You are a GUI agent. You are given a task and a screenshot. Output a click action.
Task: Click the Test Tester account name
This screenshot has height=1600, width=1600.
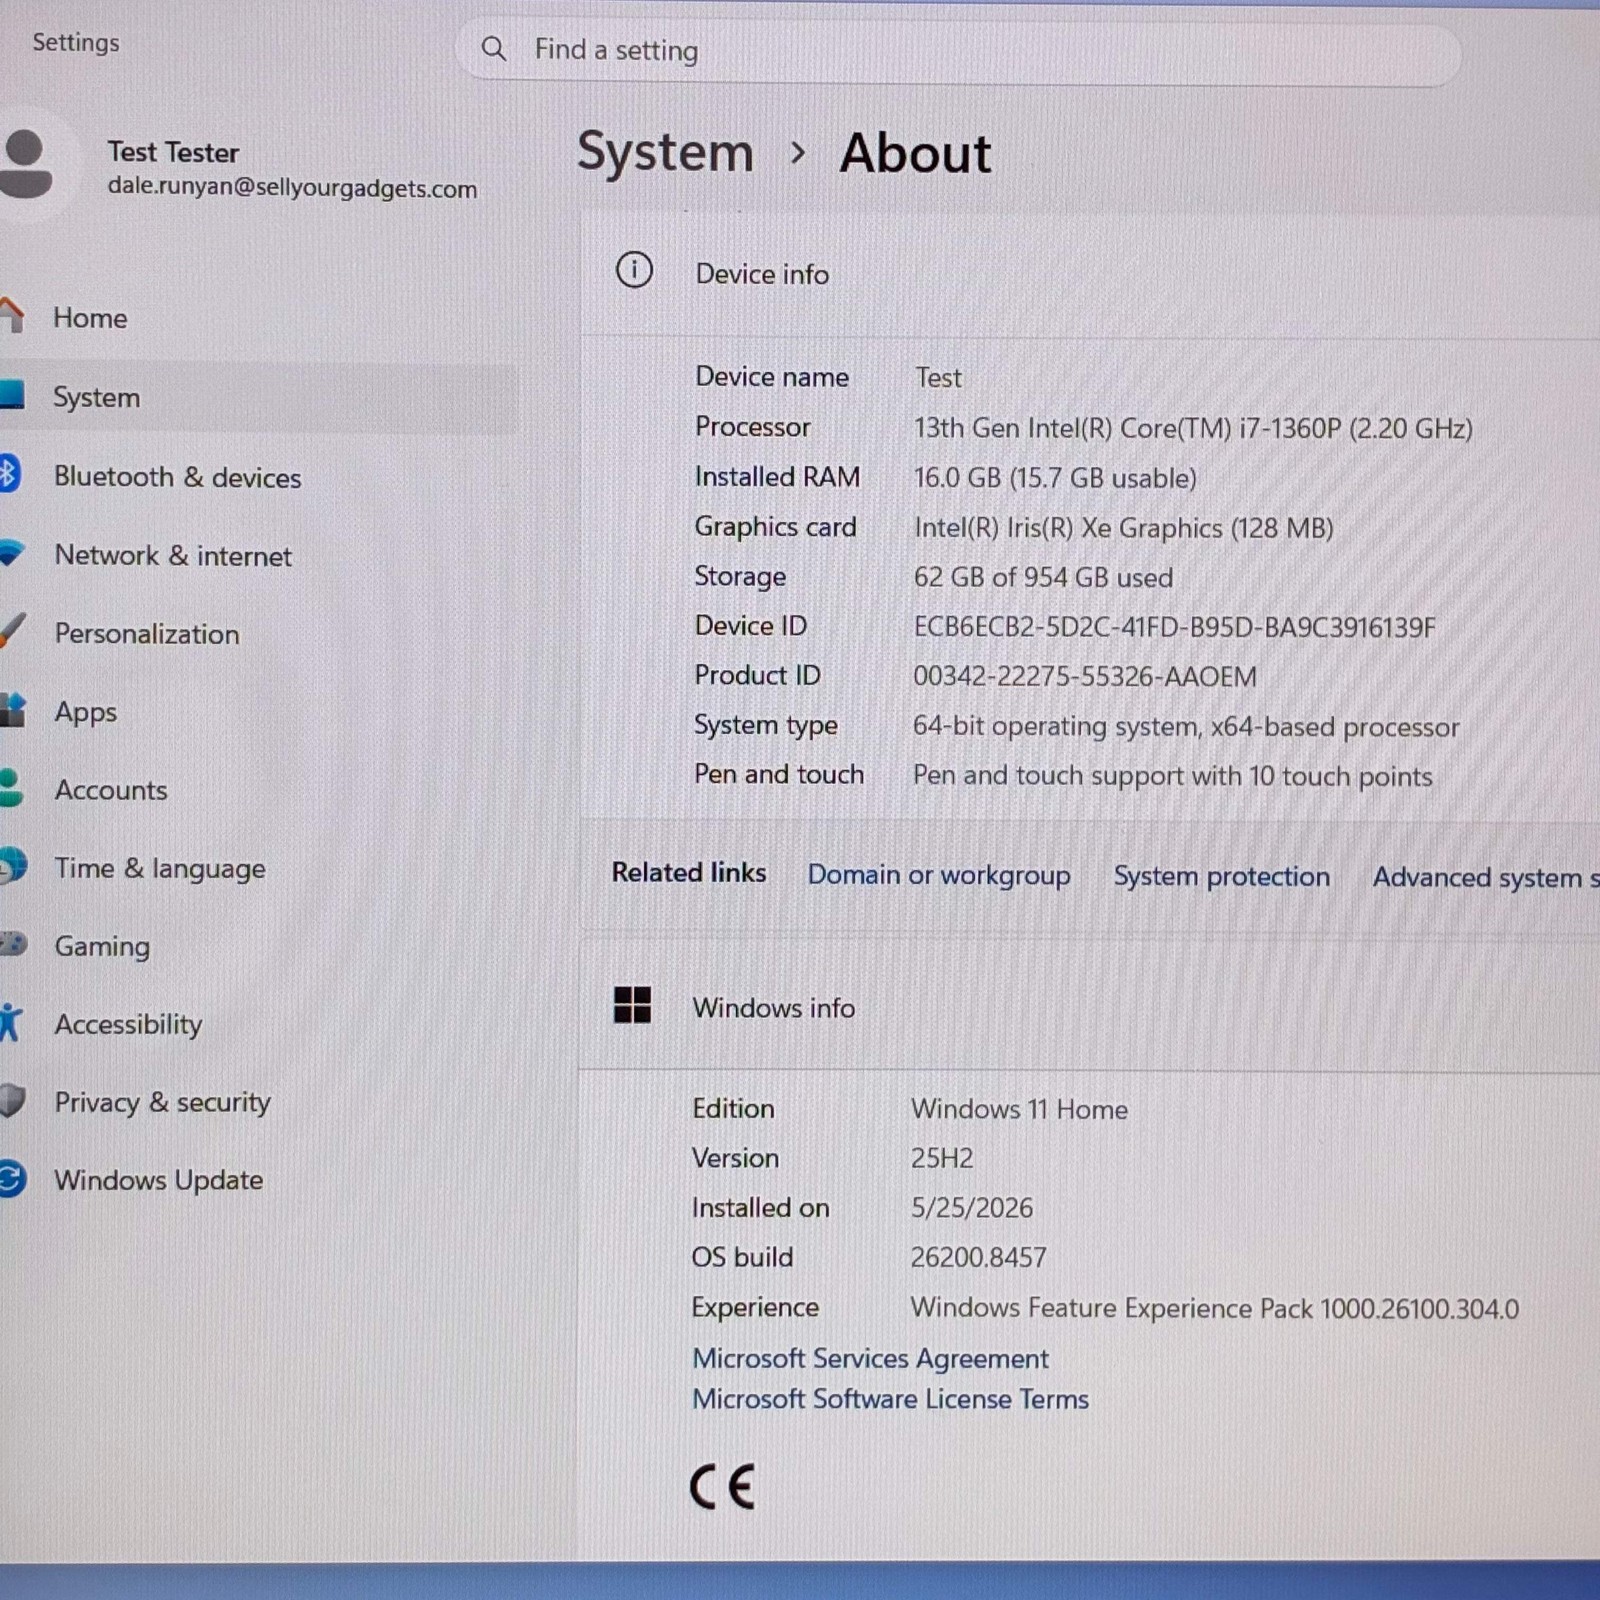pos(173,152)
